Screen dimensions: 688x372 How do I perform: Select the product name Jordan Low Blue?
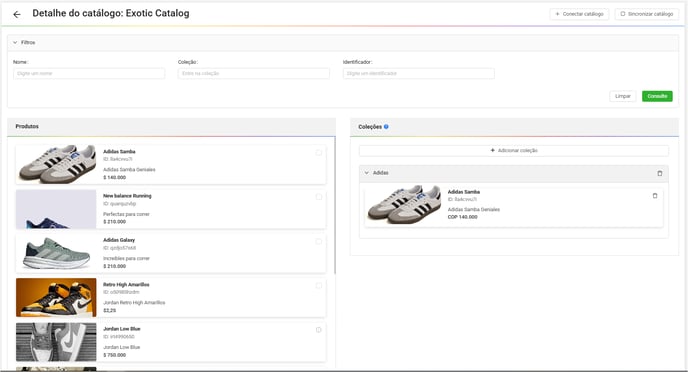pyautogui.click(x=122, y=329)
